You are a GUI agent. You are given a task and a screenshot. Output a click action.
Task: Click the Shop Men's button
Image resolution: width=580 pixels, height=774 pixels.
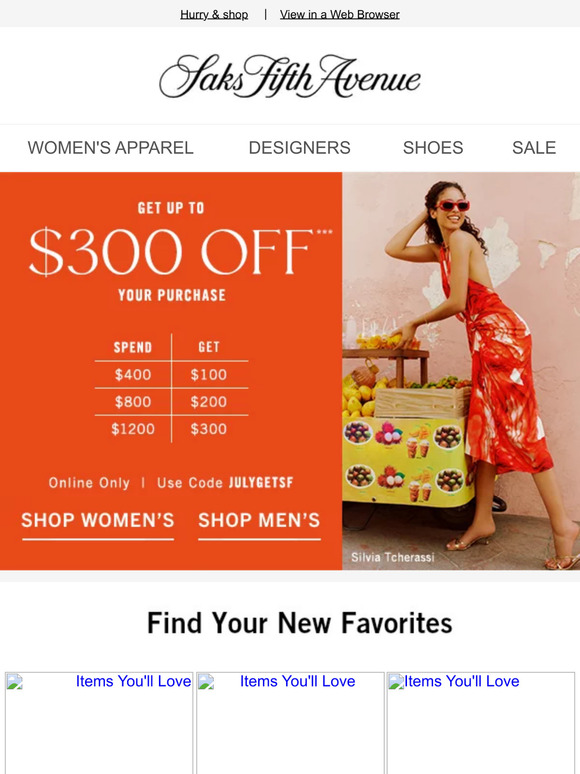259,524
